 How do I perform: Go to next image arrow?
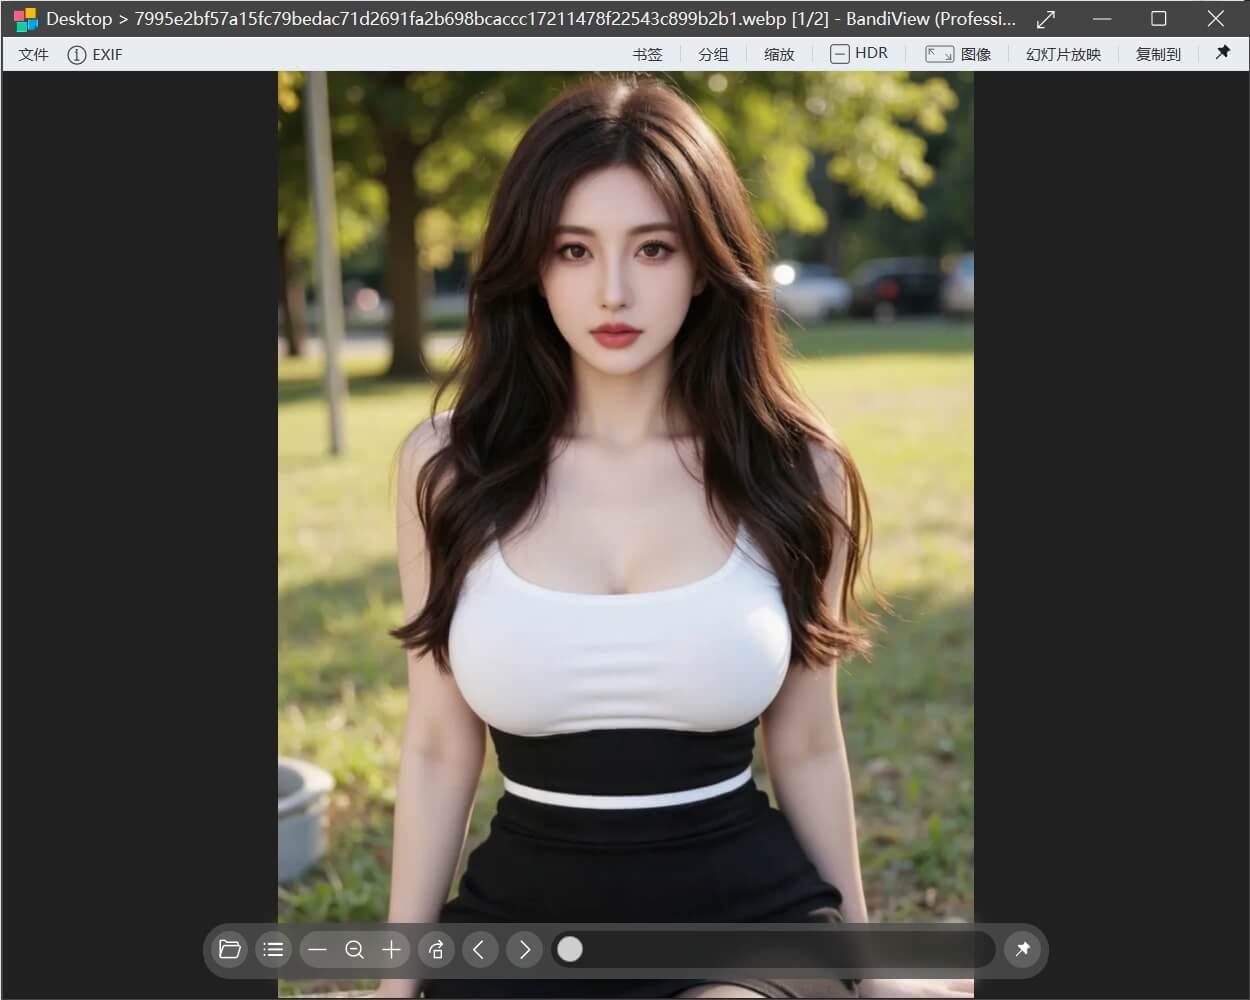(525, 949)
